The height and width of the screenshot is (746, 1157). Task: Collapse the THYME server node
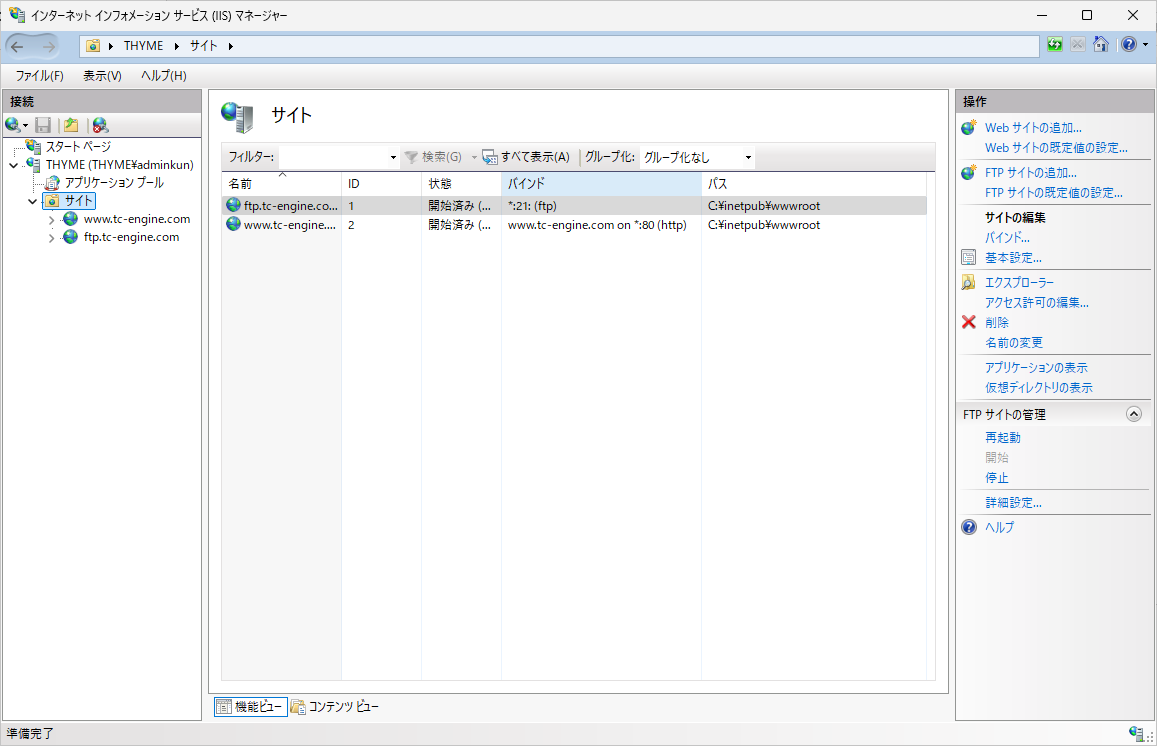13,165
